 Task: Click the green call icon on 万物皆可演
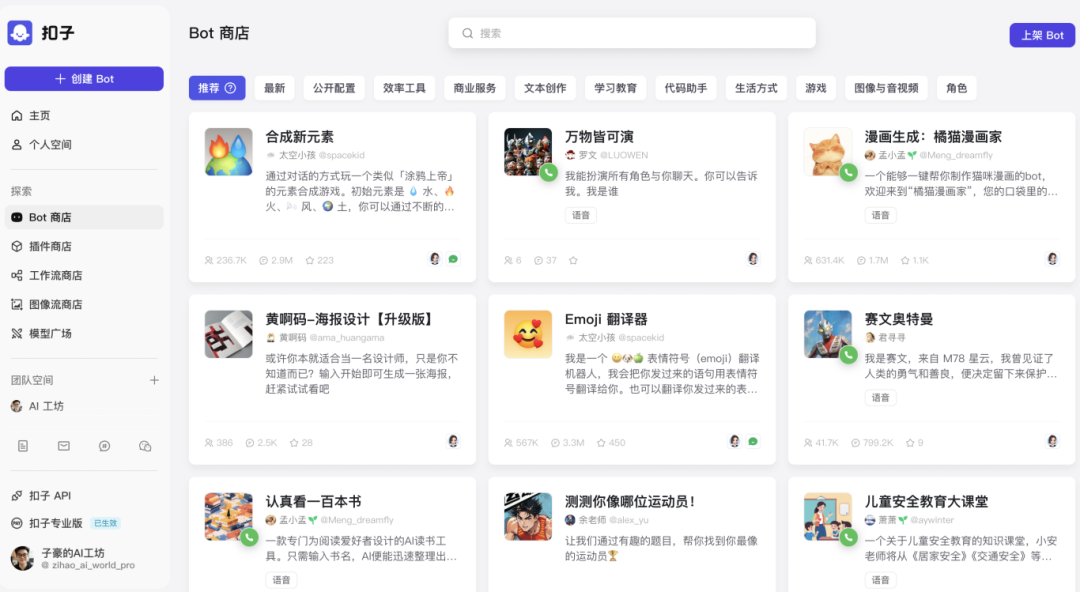548,172
